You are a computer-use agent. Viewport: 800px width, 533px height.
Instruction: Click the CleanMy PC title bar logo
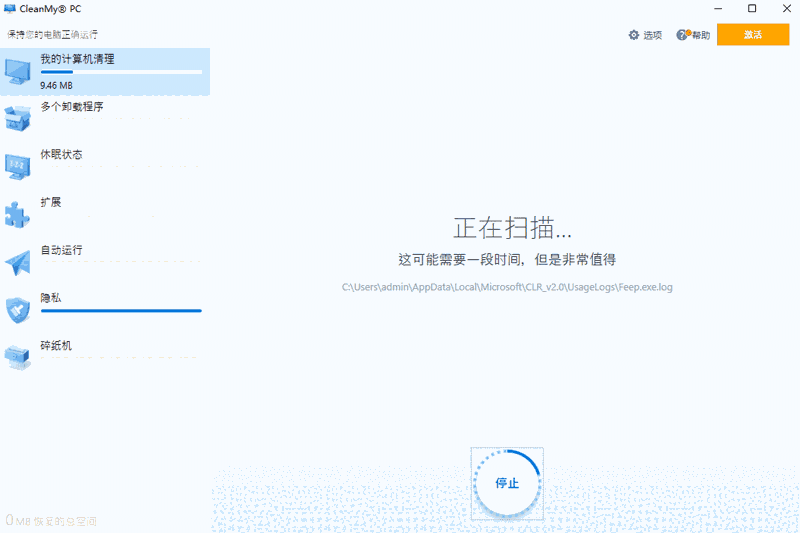tap(10, 9)
